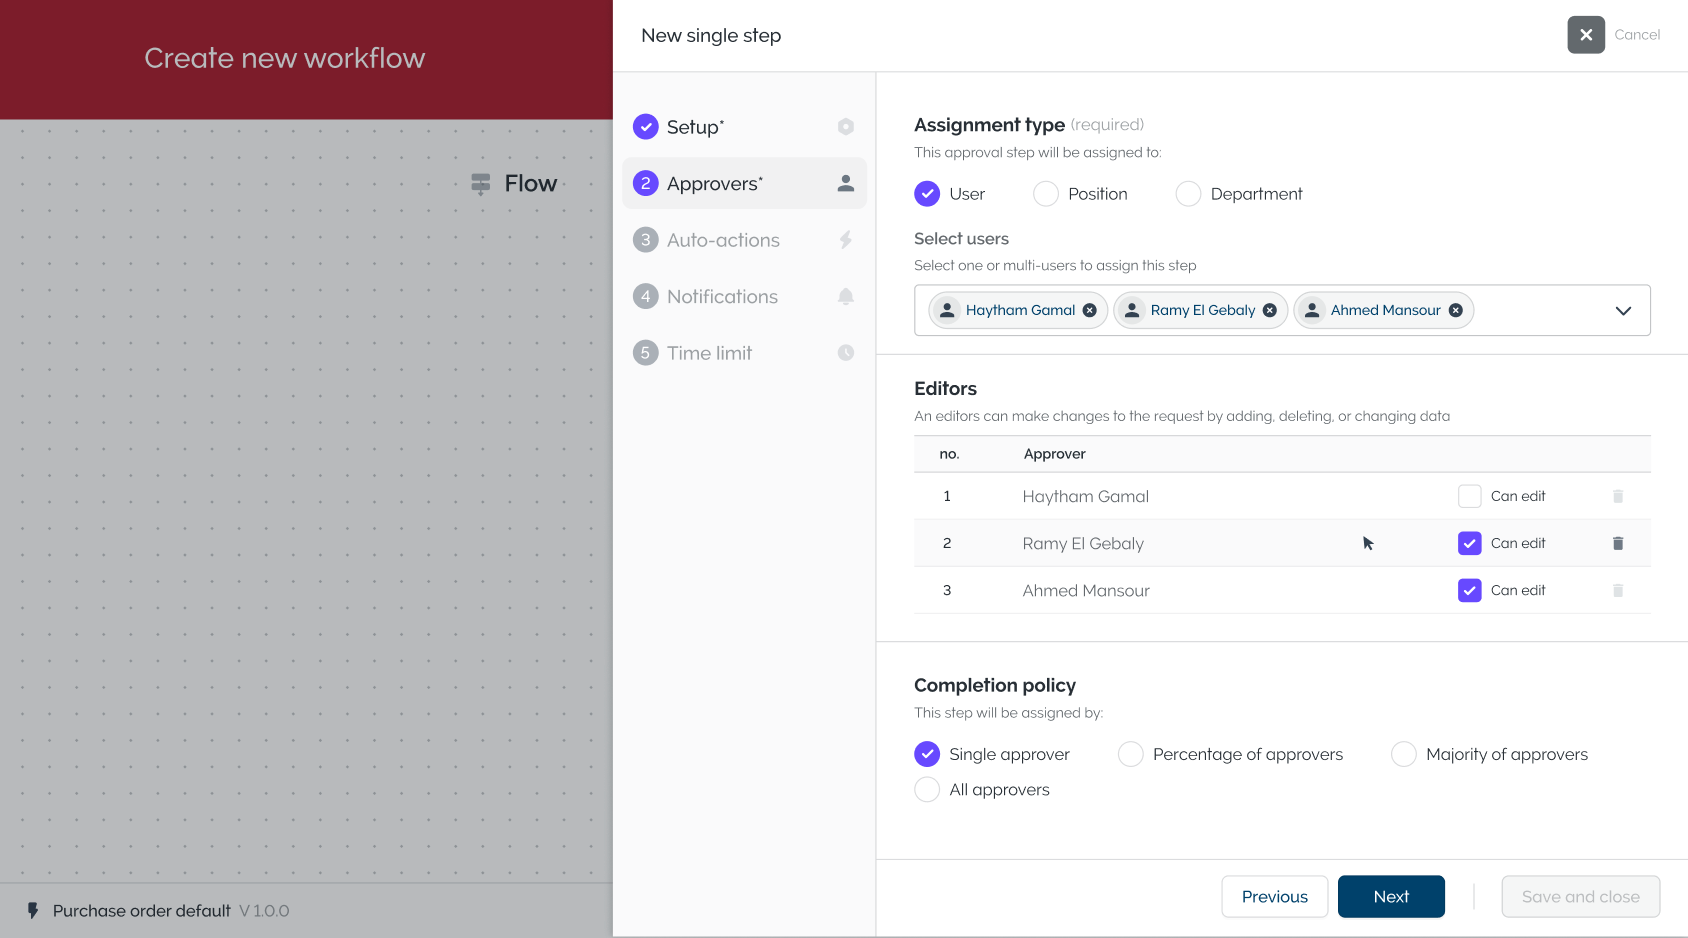This screenshot has width=1688, height=938.
Task: Click inside the Select users field
Action: [x=1540, y=311]
